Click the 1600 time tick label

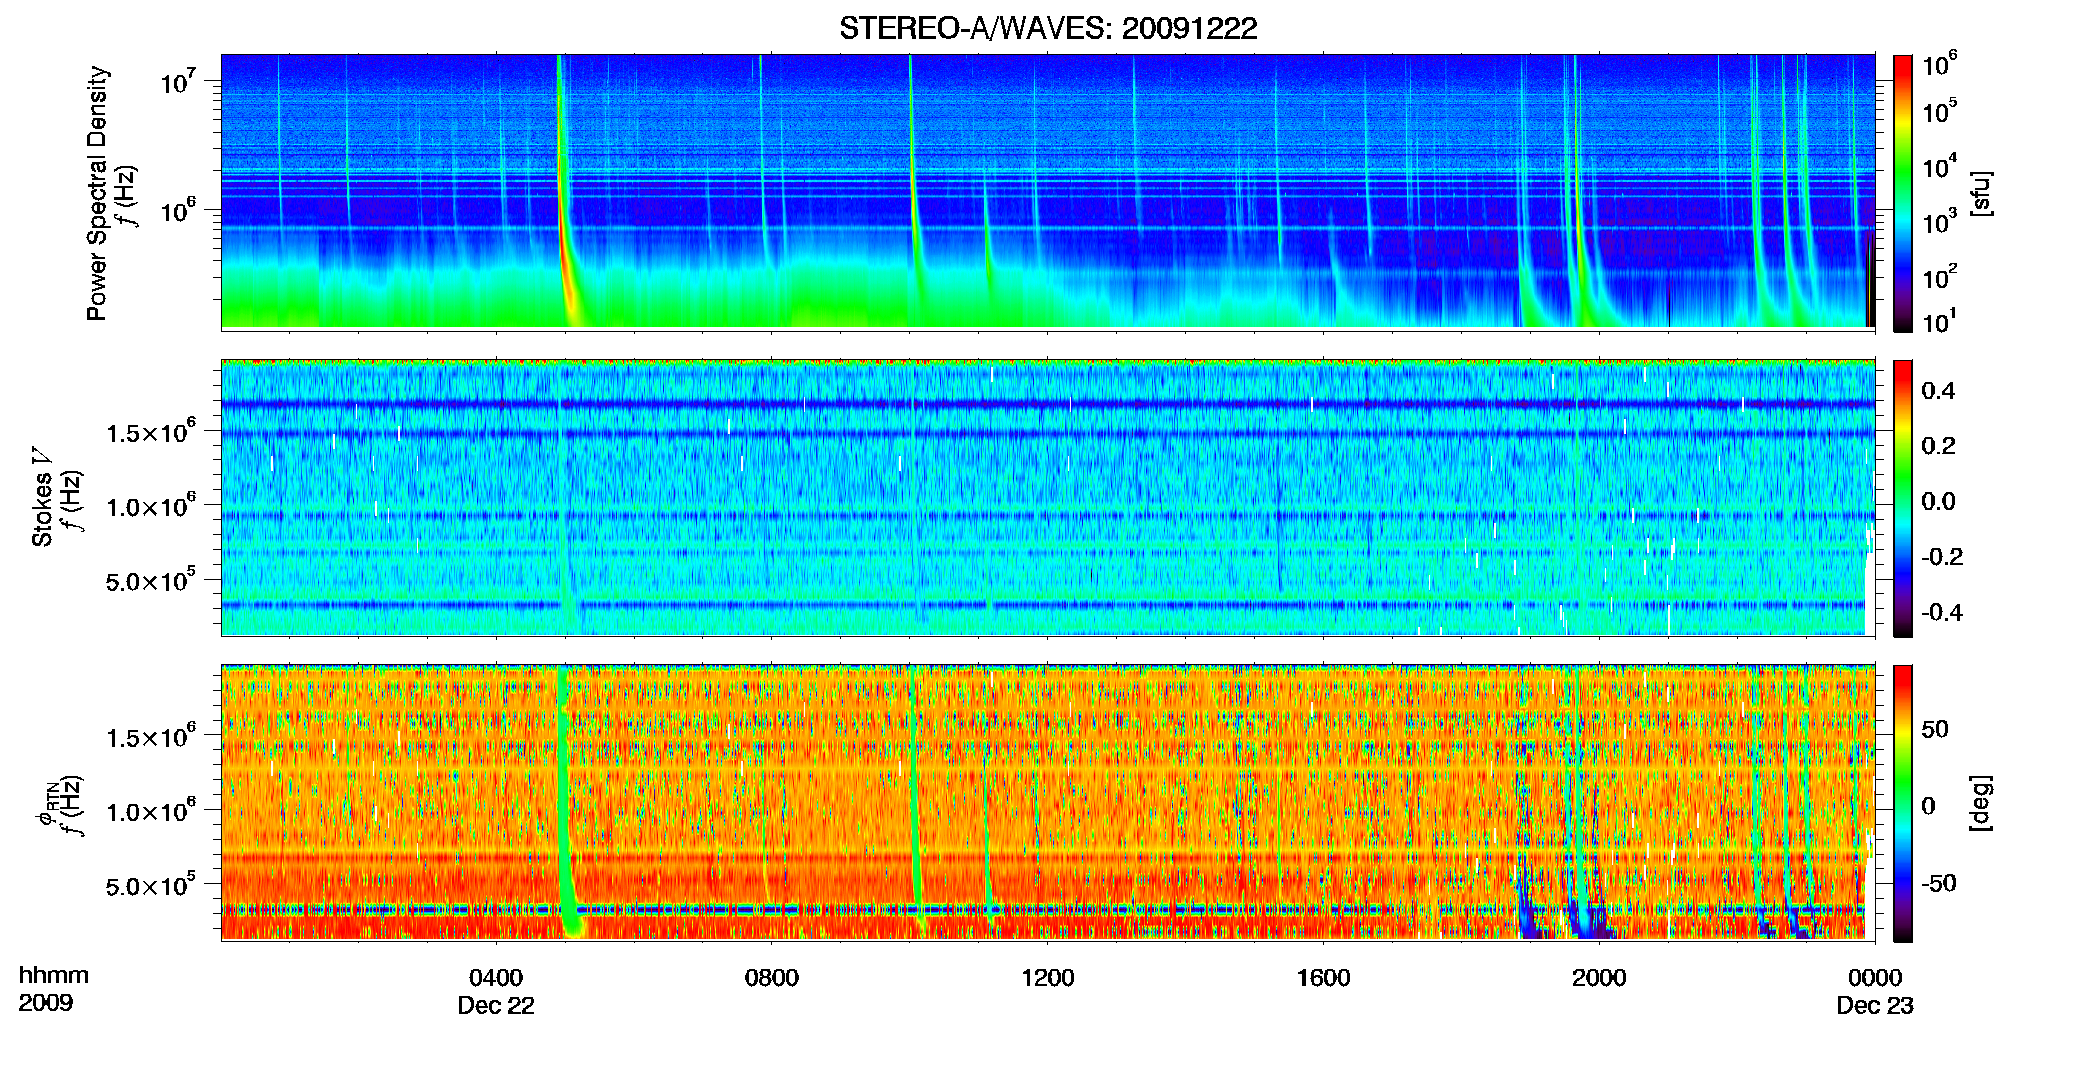tap(1324, 978)
